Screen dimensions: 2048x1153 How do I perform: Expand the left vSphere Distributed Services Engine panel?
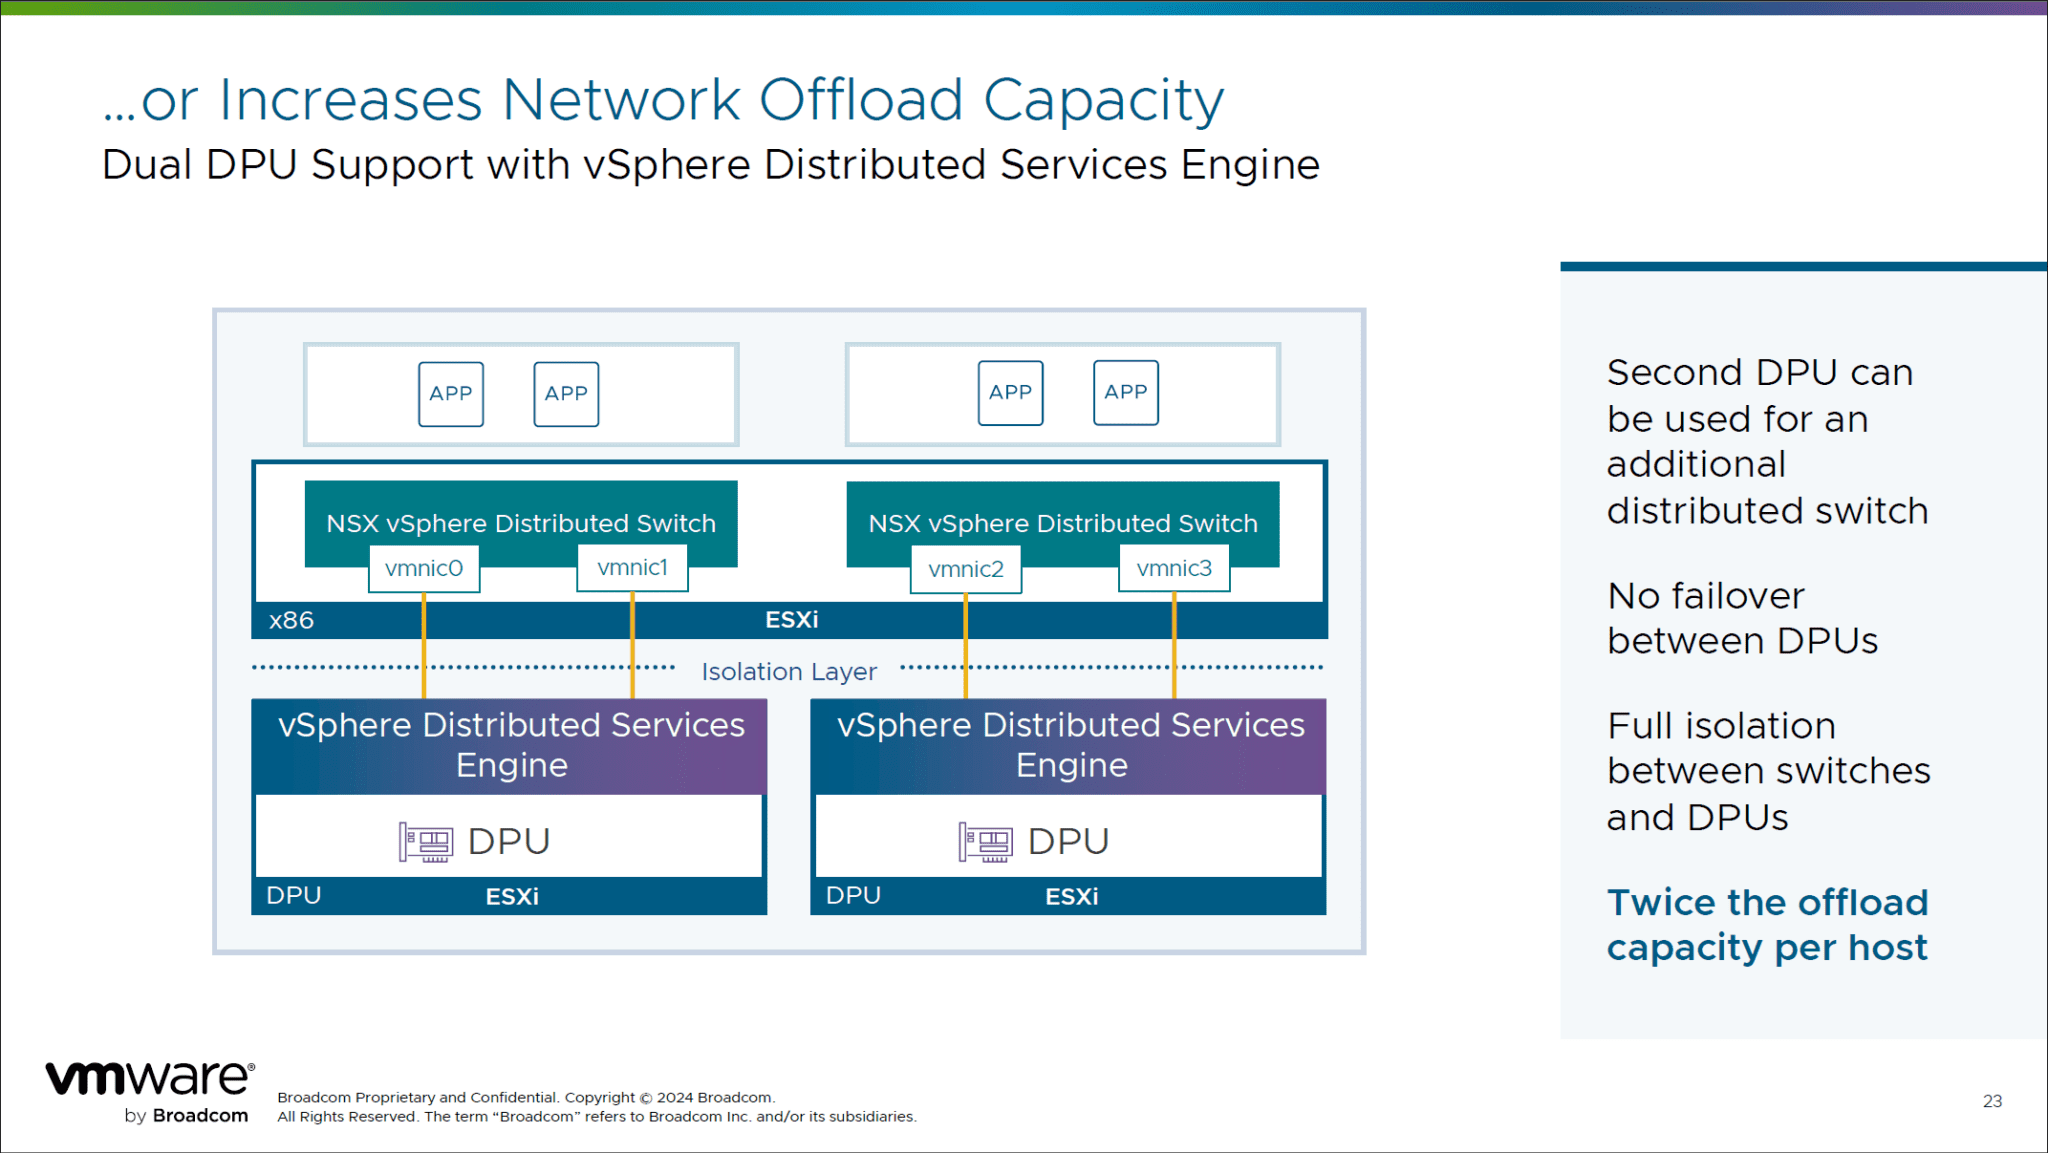pyautogui.click(x=509, y=745)
